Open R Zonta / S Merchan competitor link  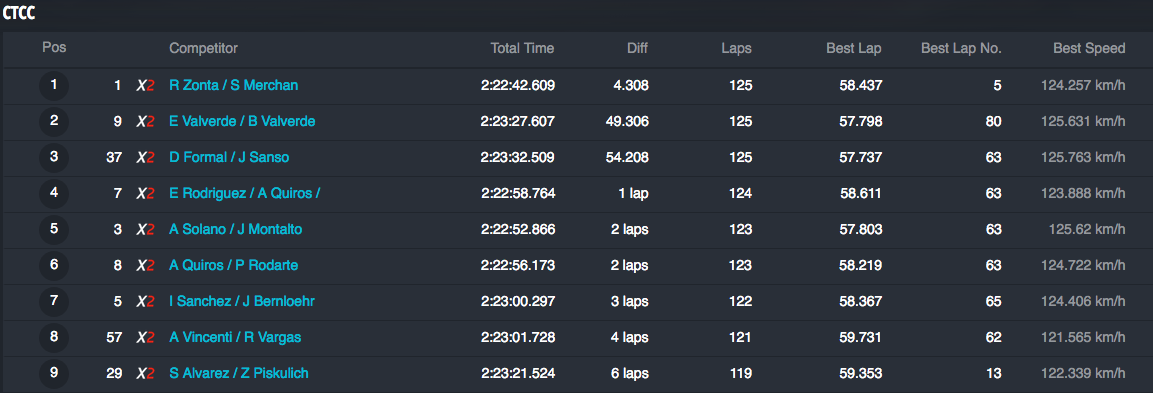pos(234,85)
